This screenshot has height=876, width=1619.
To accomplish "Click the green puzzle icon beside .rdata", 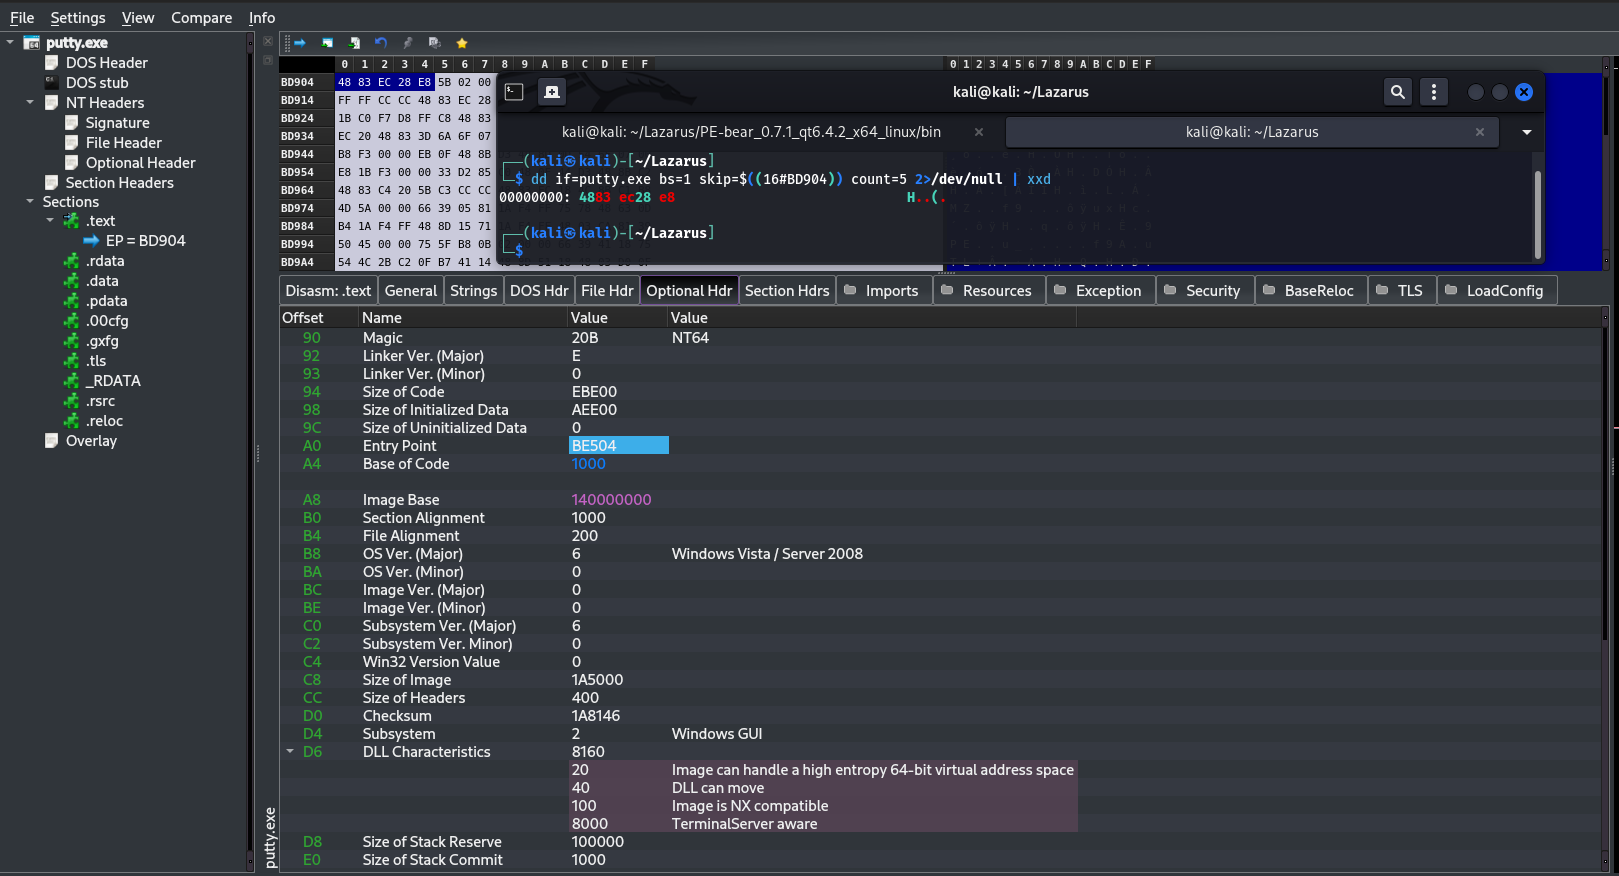I will click(x=72, y=261).
